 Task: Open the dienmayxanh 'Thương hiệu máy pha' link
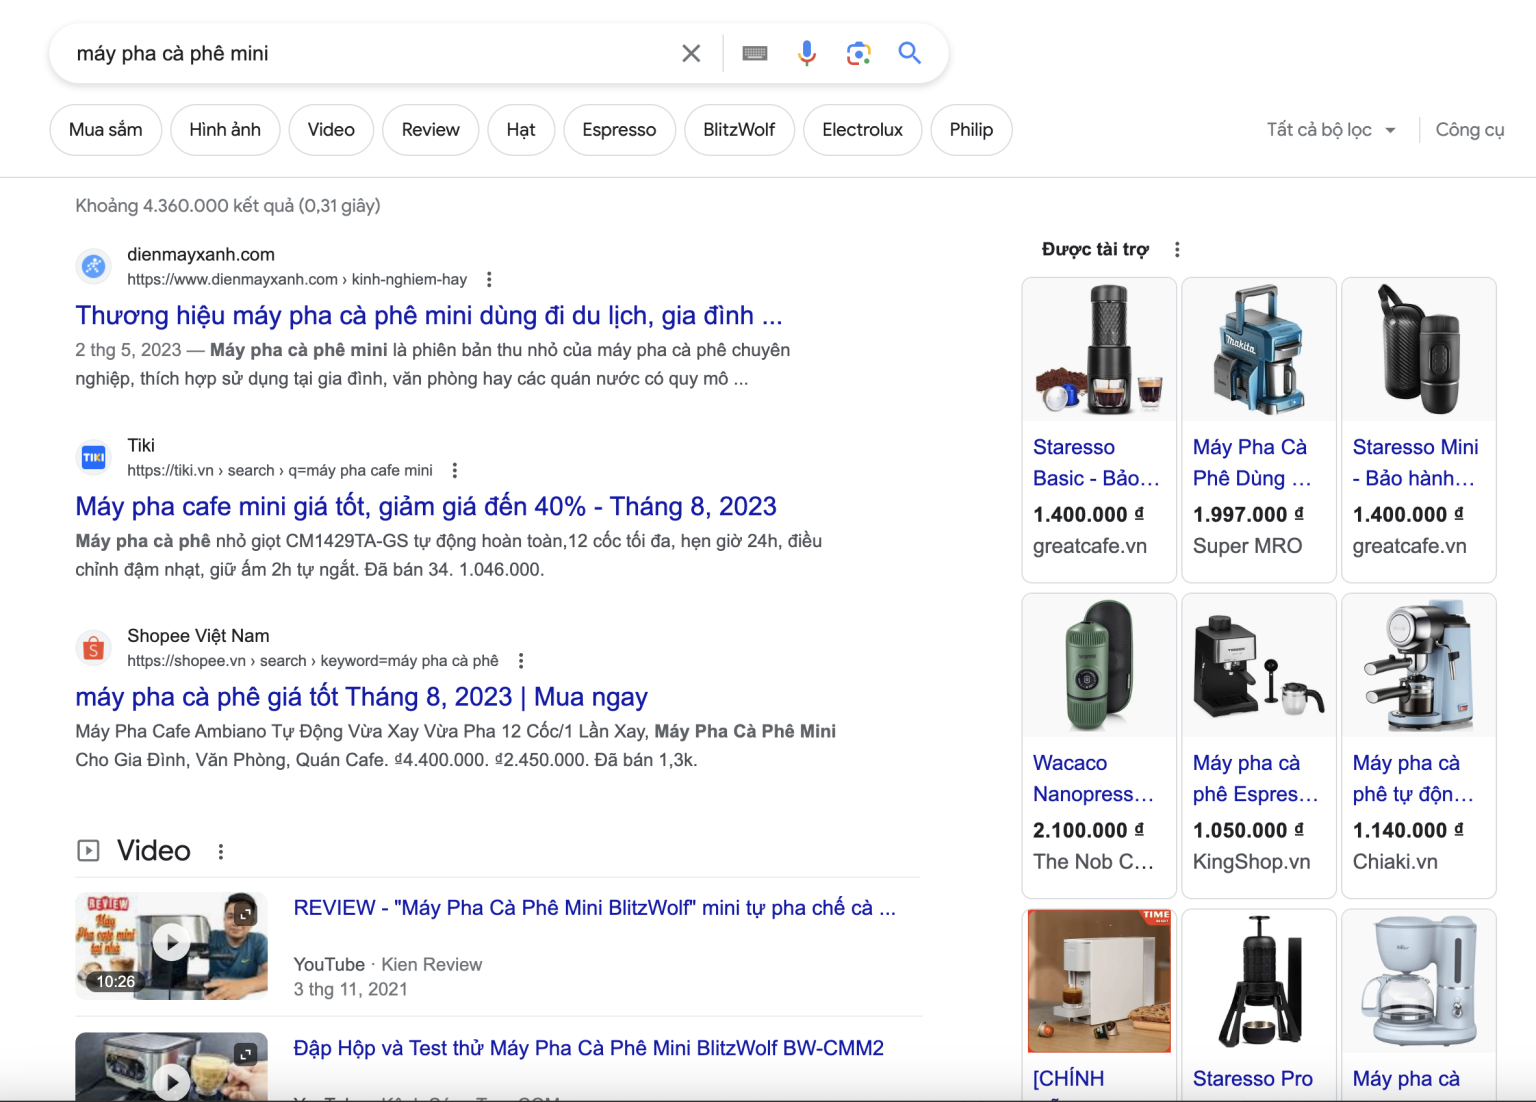[428, 316]
